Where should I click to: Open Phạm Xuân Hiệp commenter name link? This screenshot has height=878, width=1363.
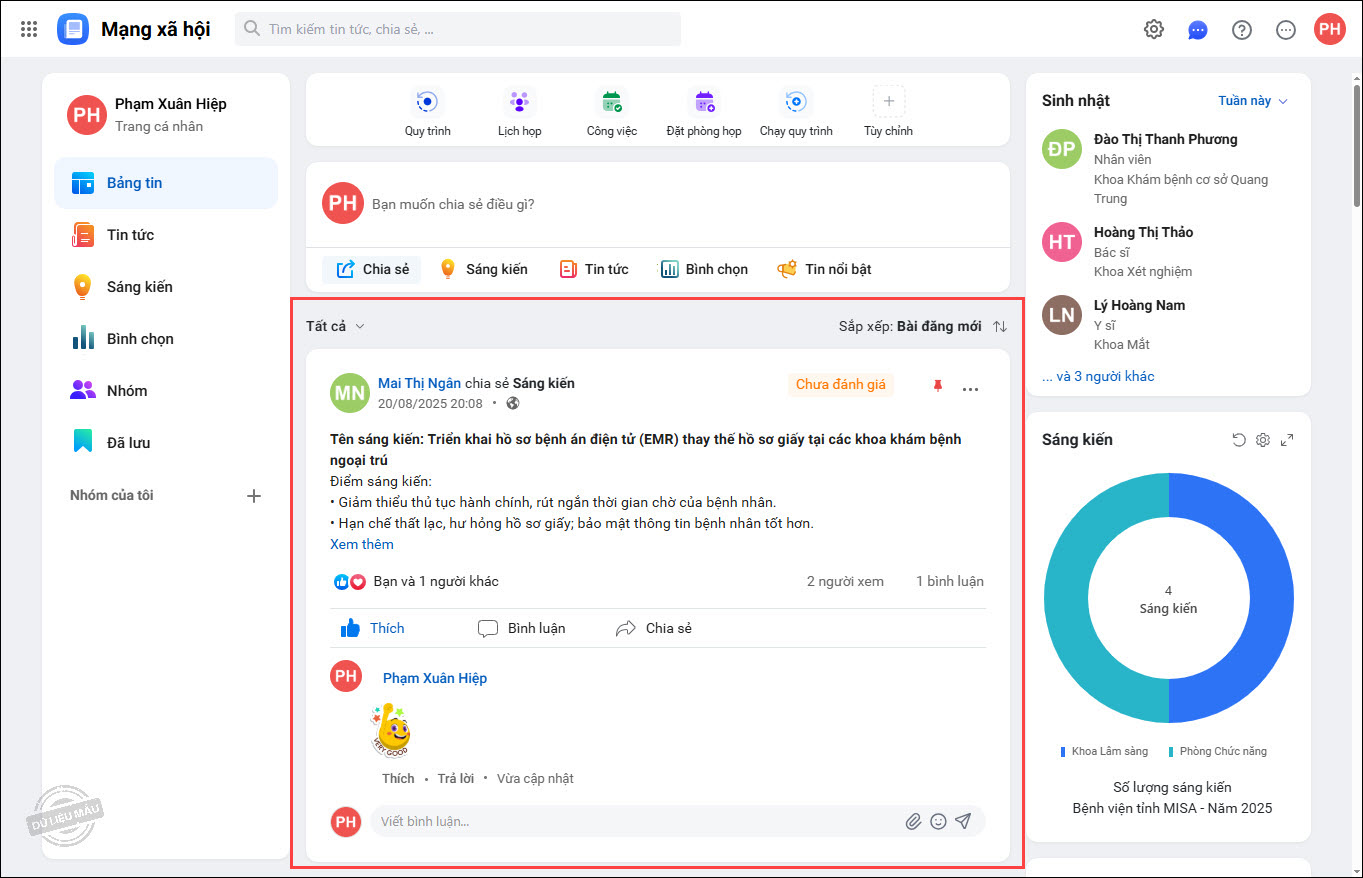pyautogui.click(x=435, y=678)
